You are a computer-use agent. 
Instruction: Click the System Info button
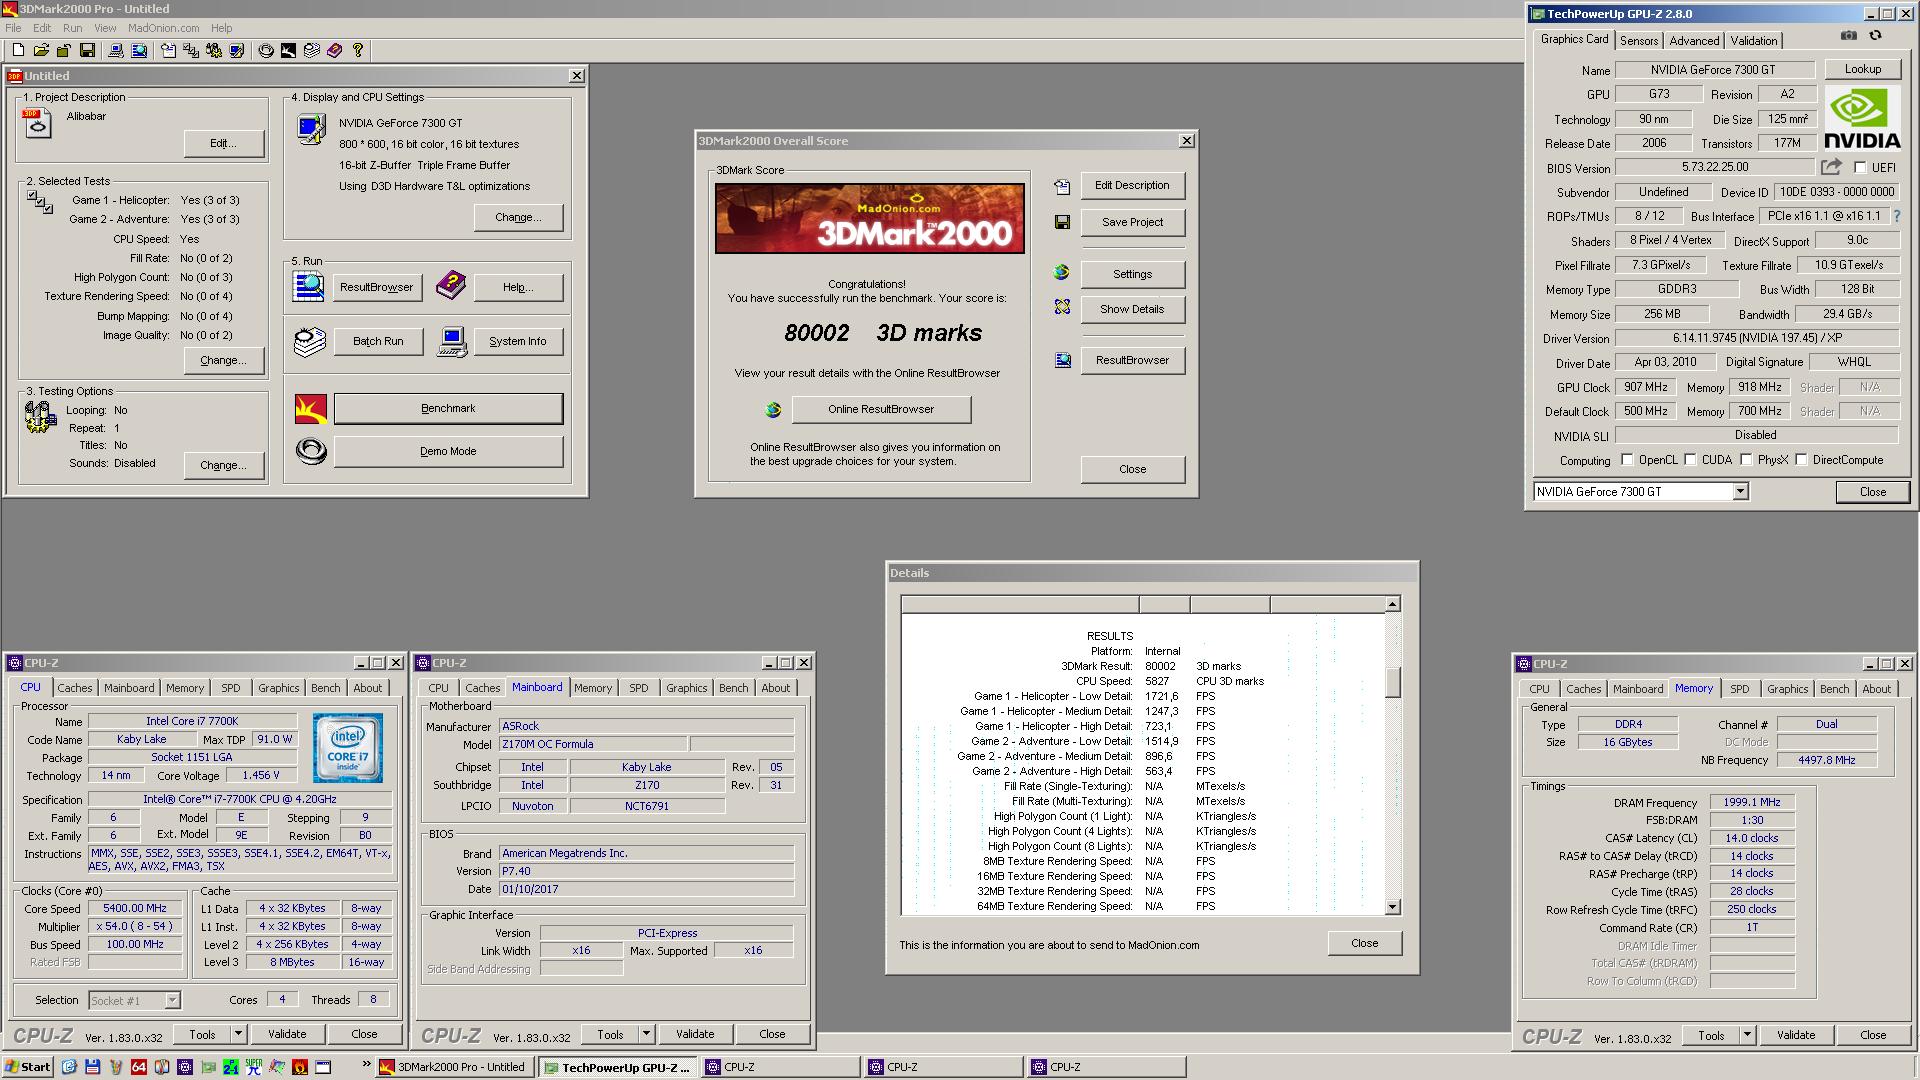(518, 341)
